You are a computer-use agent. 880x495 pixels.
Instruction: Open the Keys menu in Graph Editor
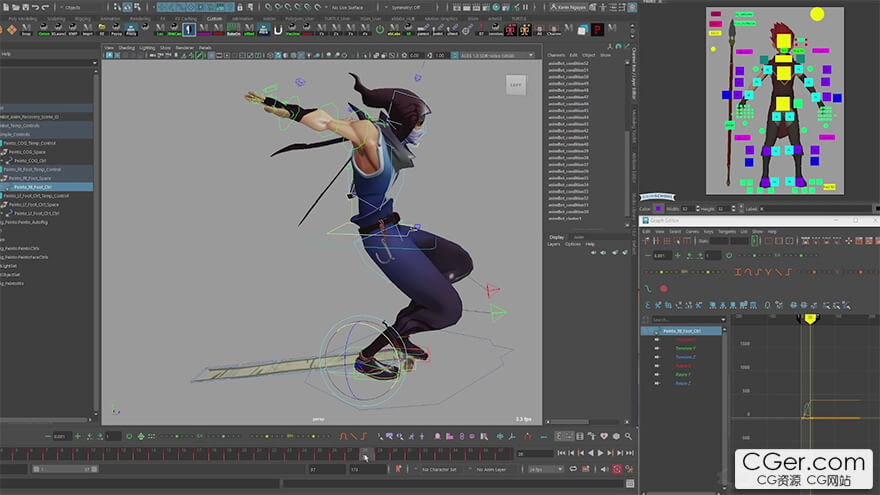(709, 231)
